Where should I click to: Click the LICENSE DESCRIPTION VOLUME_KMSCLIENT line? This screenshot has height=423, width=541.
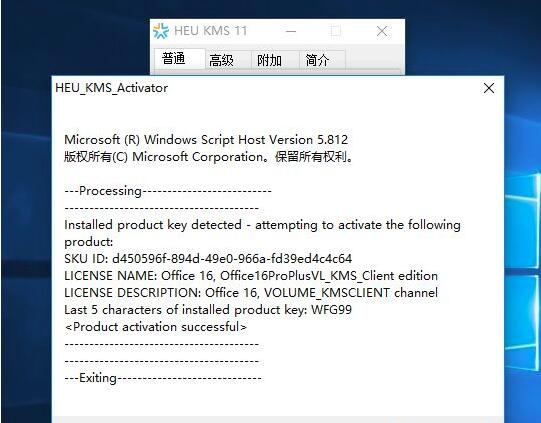click(x=251, y=293)
